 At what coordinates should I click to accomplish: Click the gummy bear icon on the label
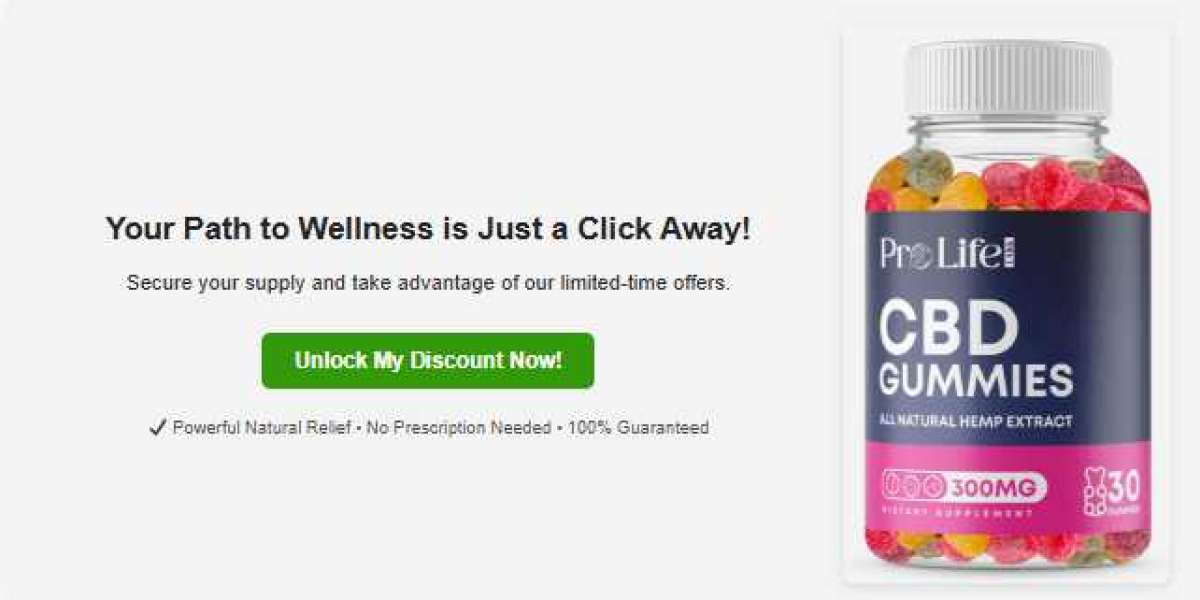pyautogui.click(x=1095, y=492)
